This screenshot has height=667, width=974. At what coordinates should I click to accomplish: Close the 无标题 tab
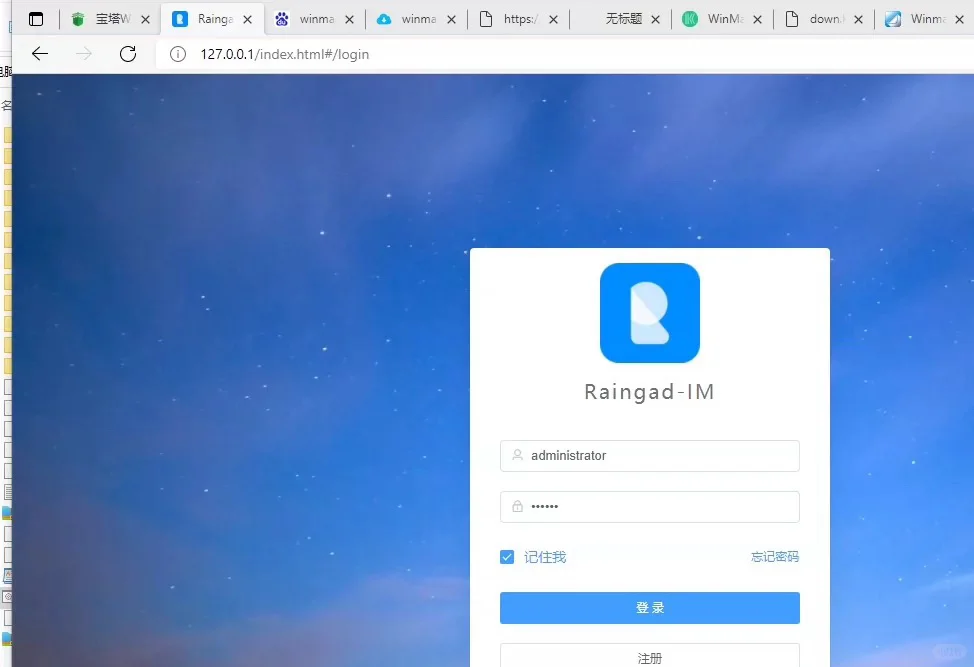[x=655, y=20]
